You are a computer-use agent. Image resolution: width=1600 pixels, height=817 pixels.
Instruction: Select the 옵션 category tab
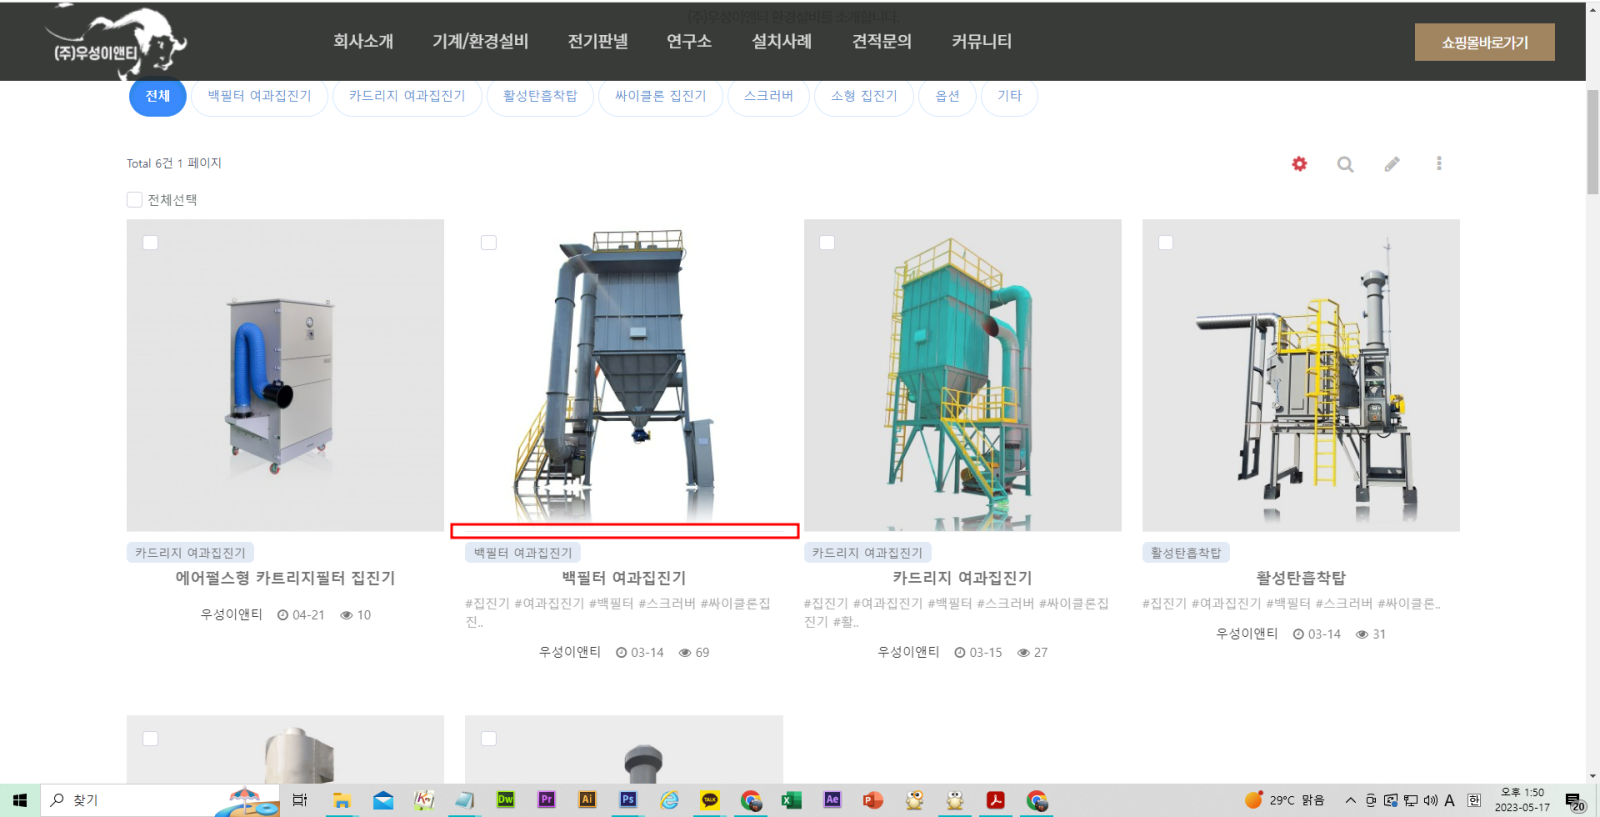(x=948, y=97)
